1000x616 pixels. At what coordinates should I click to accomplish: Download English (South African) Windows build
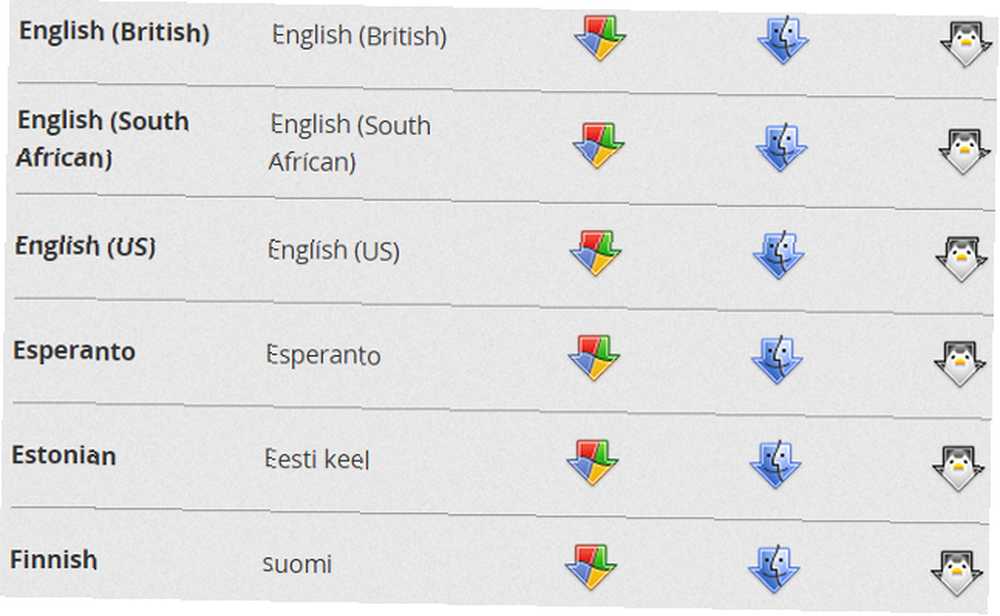599,145
